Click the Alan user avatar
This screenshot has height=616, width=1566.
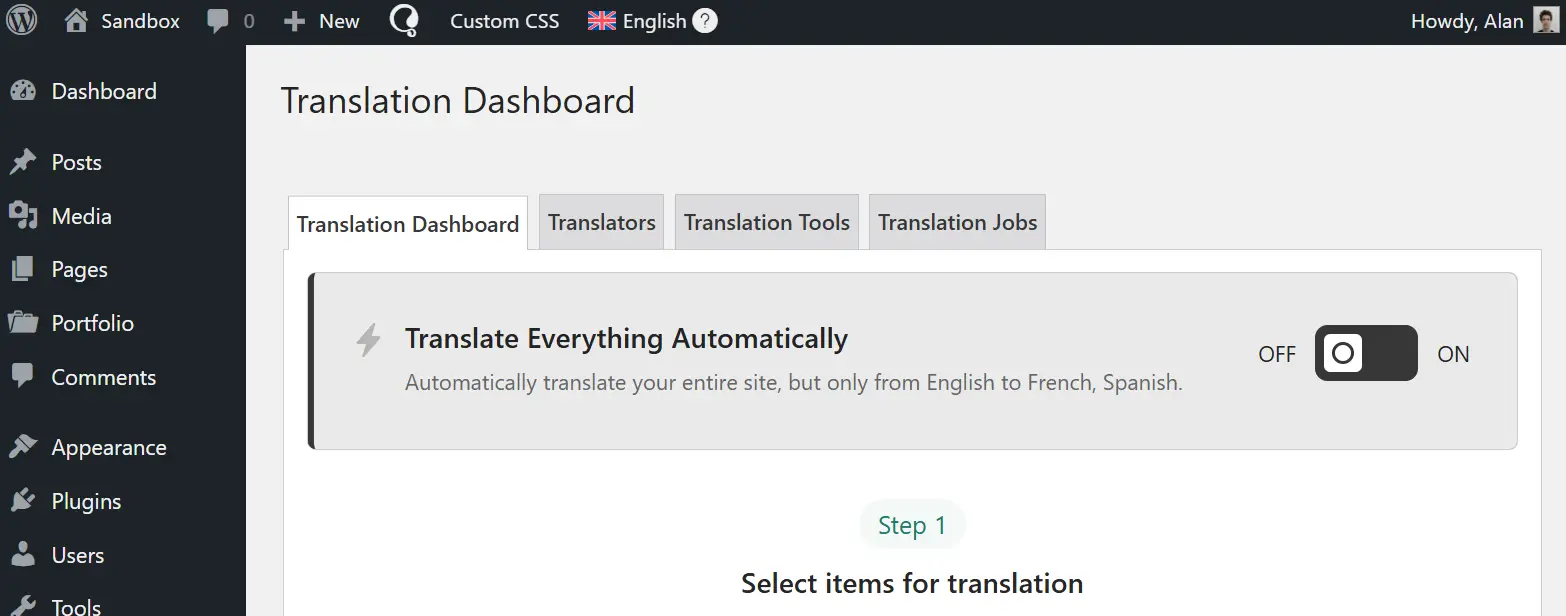pyautogui.click(x=1545, y=21)
